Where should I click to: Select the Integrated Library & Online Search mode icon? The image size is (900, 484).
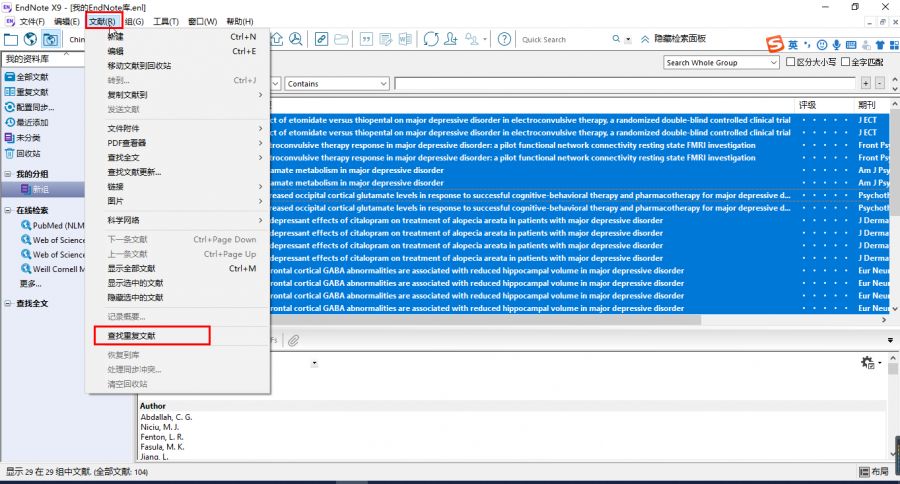tap(51, 40)
